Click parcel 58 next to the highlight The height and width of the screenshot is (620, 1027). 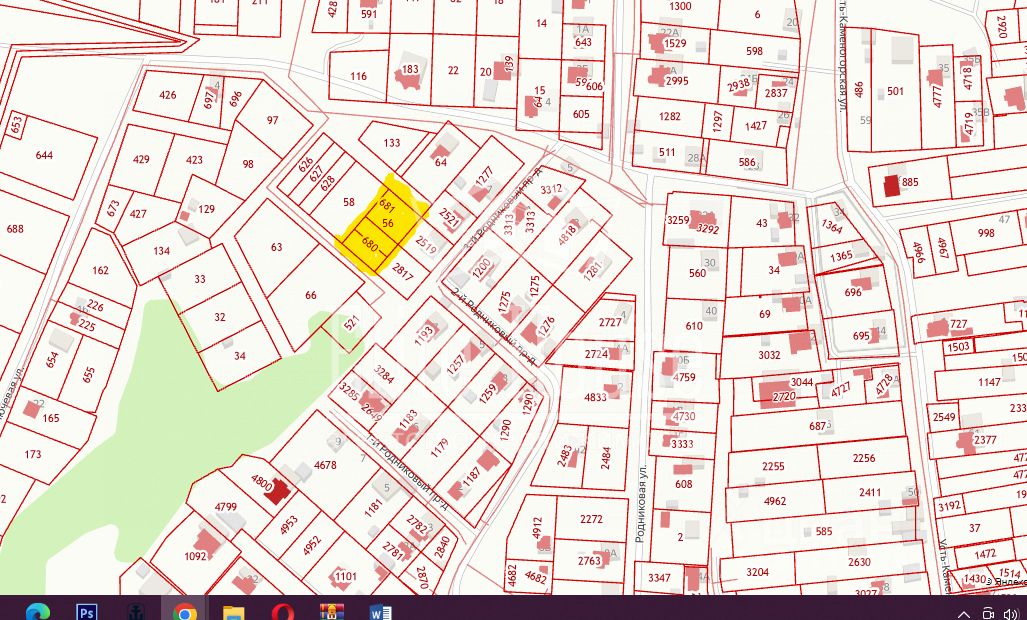(348, 202)
